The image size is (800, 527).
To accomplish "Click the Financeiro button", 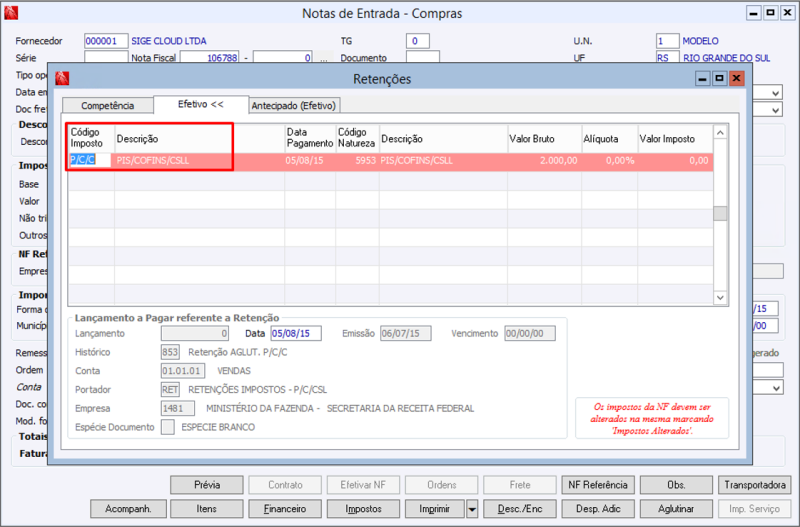I will click(x=285, y=509).
